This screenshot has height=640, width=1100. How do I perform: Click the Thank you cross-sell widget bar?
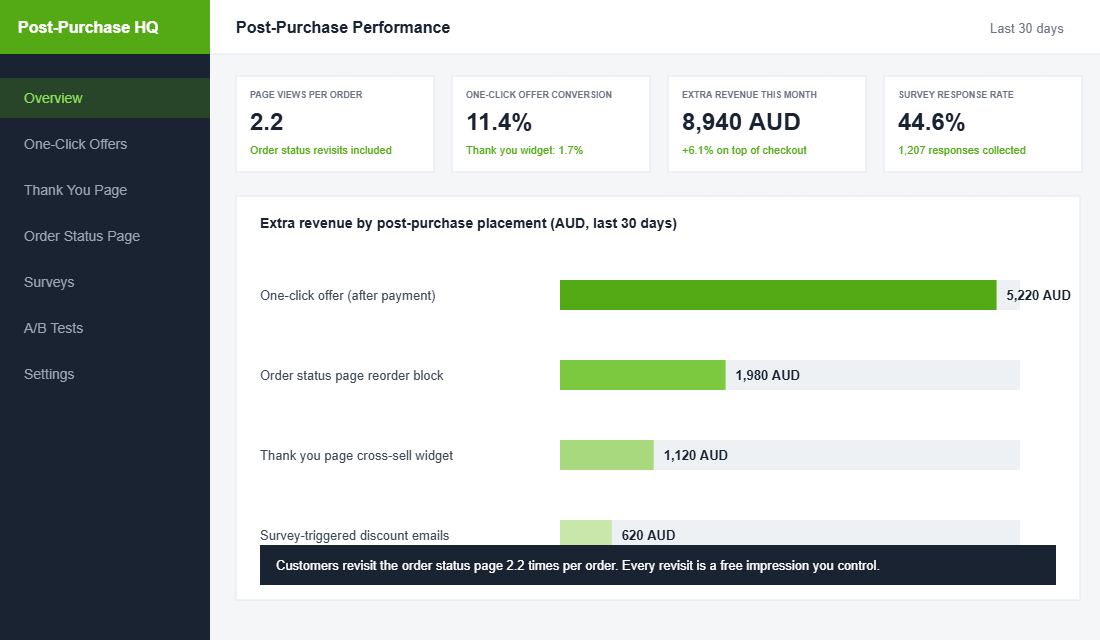(607, 455)
